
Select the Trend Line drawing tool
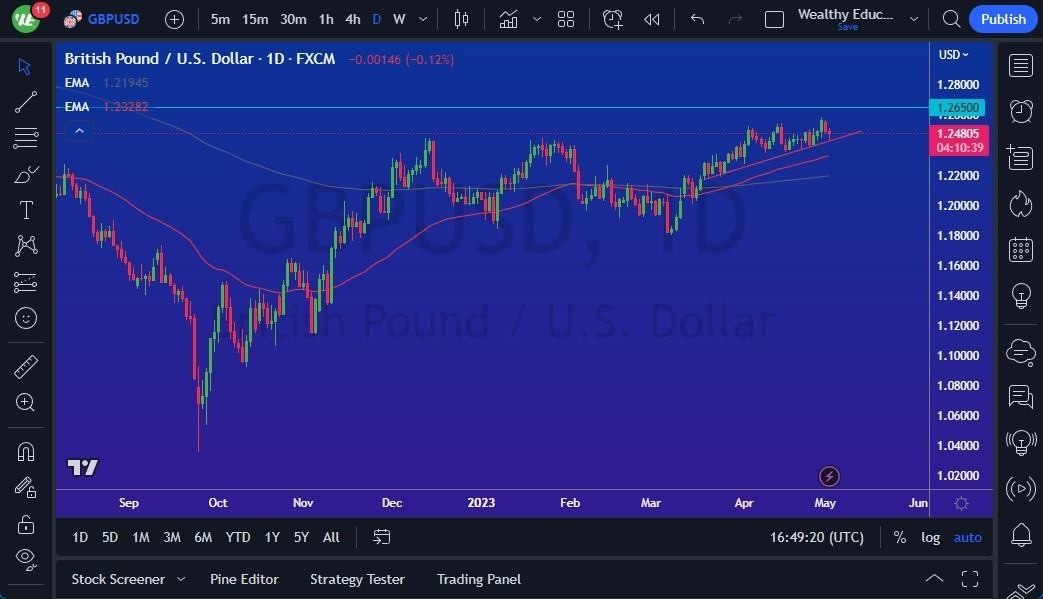(25, 101)
